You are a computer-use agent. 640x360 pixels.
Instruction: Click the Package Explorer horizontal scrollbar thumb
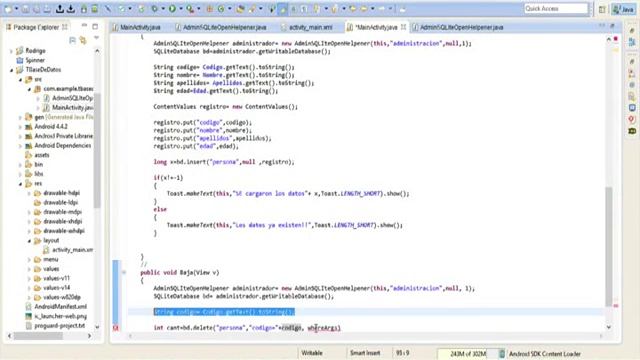click(38, 336)
